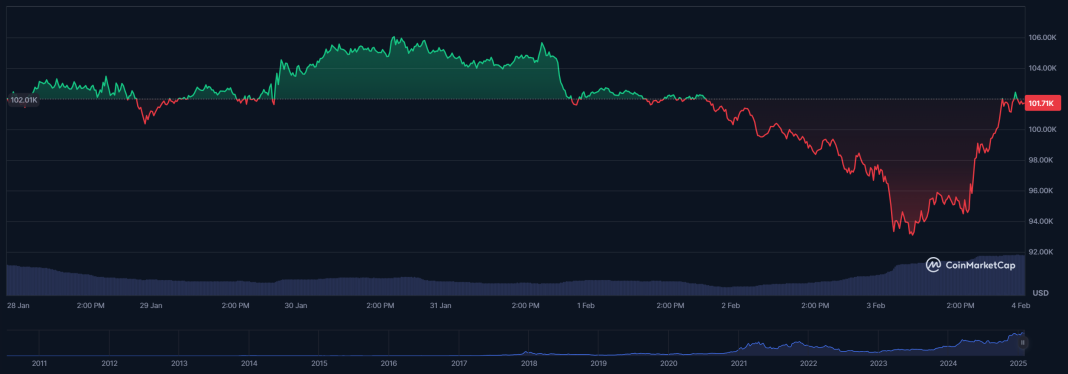Click the USD currency label
Viewport: 1068px width, 374px height.
[1041, 293]
